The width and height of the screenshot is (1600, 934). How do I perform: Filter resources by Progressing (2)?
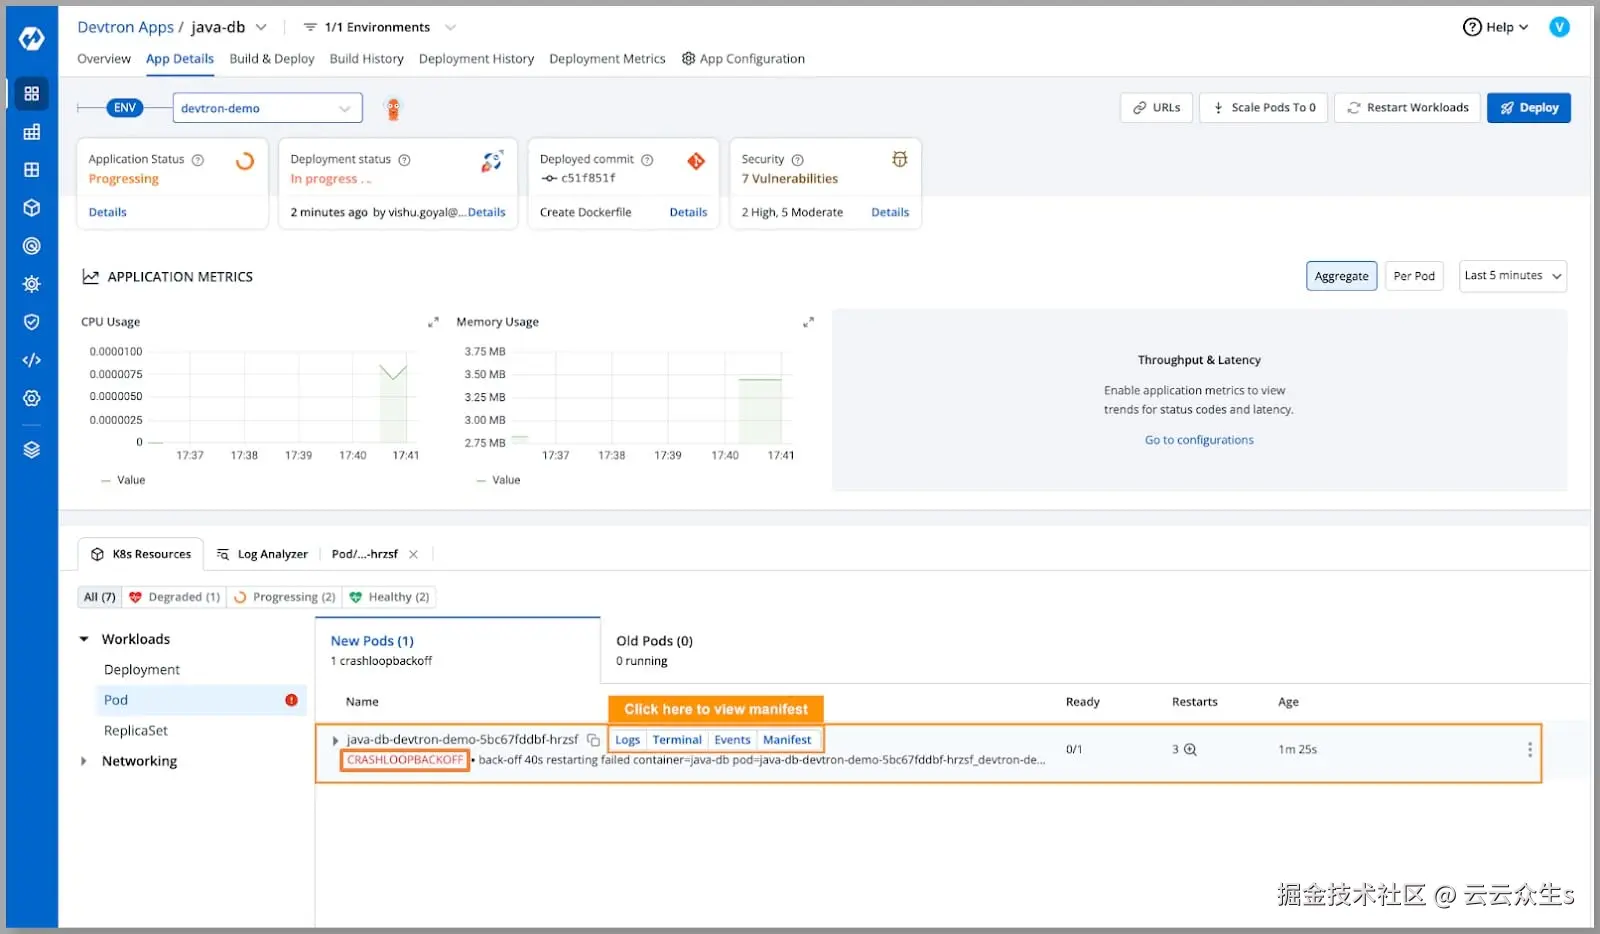click(x=285, y=597)
